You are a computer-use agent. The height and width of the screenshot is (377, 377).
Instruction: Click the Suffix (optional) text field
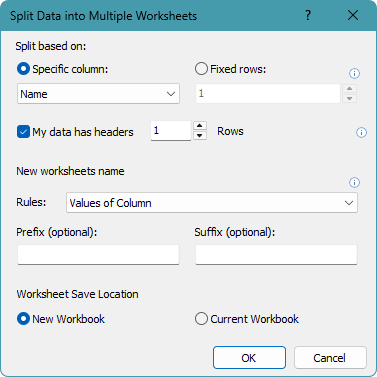tap(276, 255)
